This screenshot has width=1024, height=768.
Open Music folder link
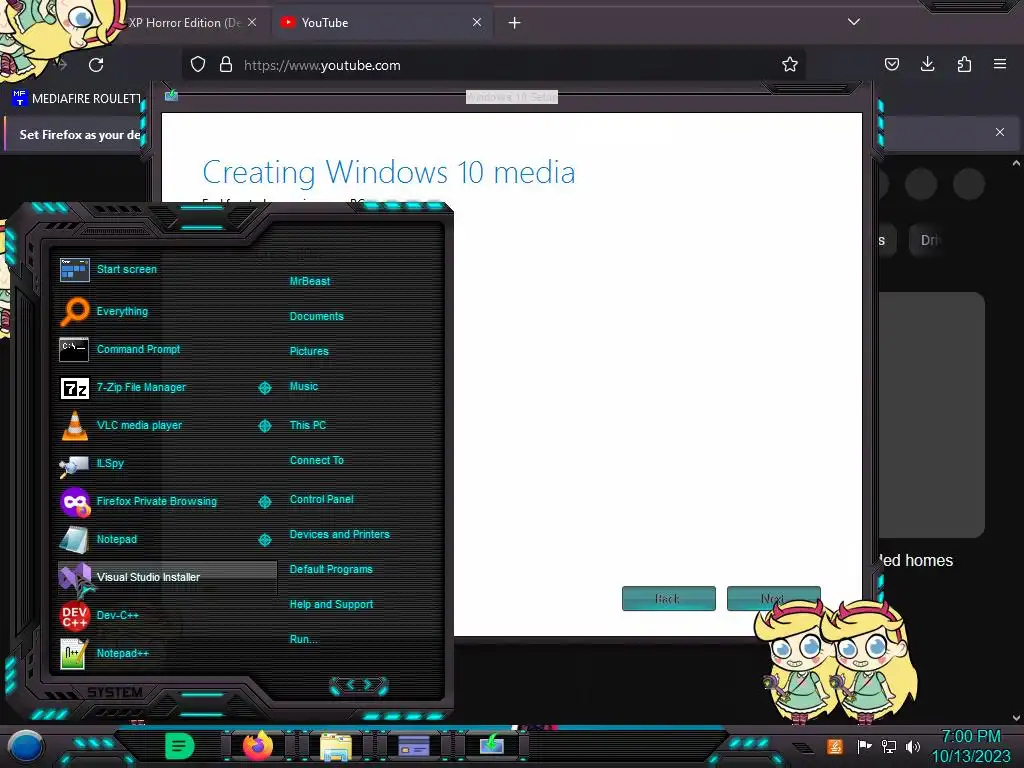coord(304,387)
